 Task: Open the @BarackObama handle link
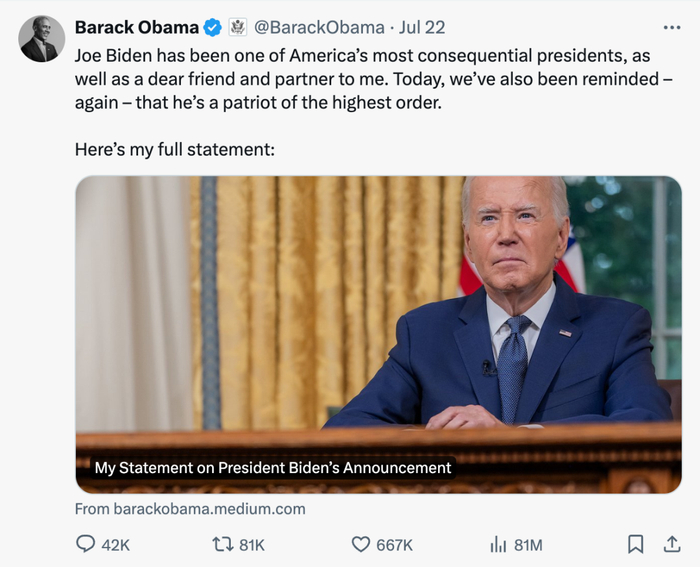320,27
